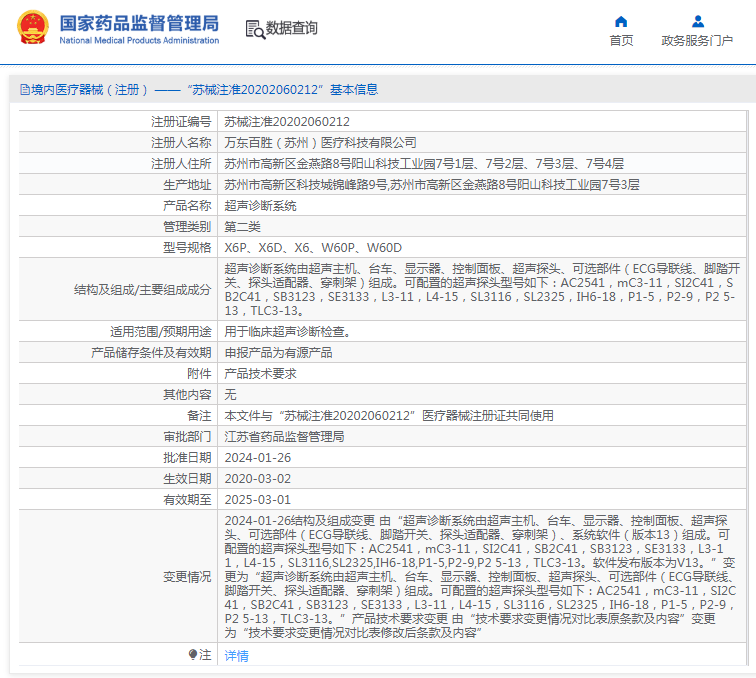The height and width of the screenshot is (678, 756).
Task: Click 申报产品为有源产品 text
Action: click(x=278, y=353)
